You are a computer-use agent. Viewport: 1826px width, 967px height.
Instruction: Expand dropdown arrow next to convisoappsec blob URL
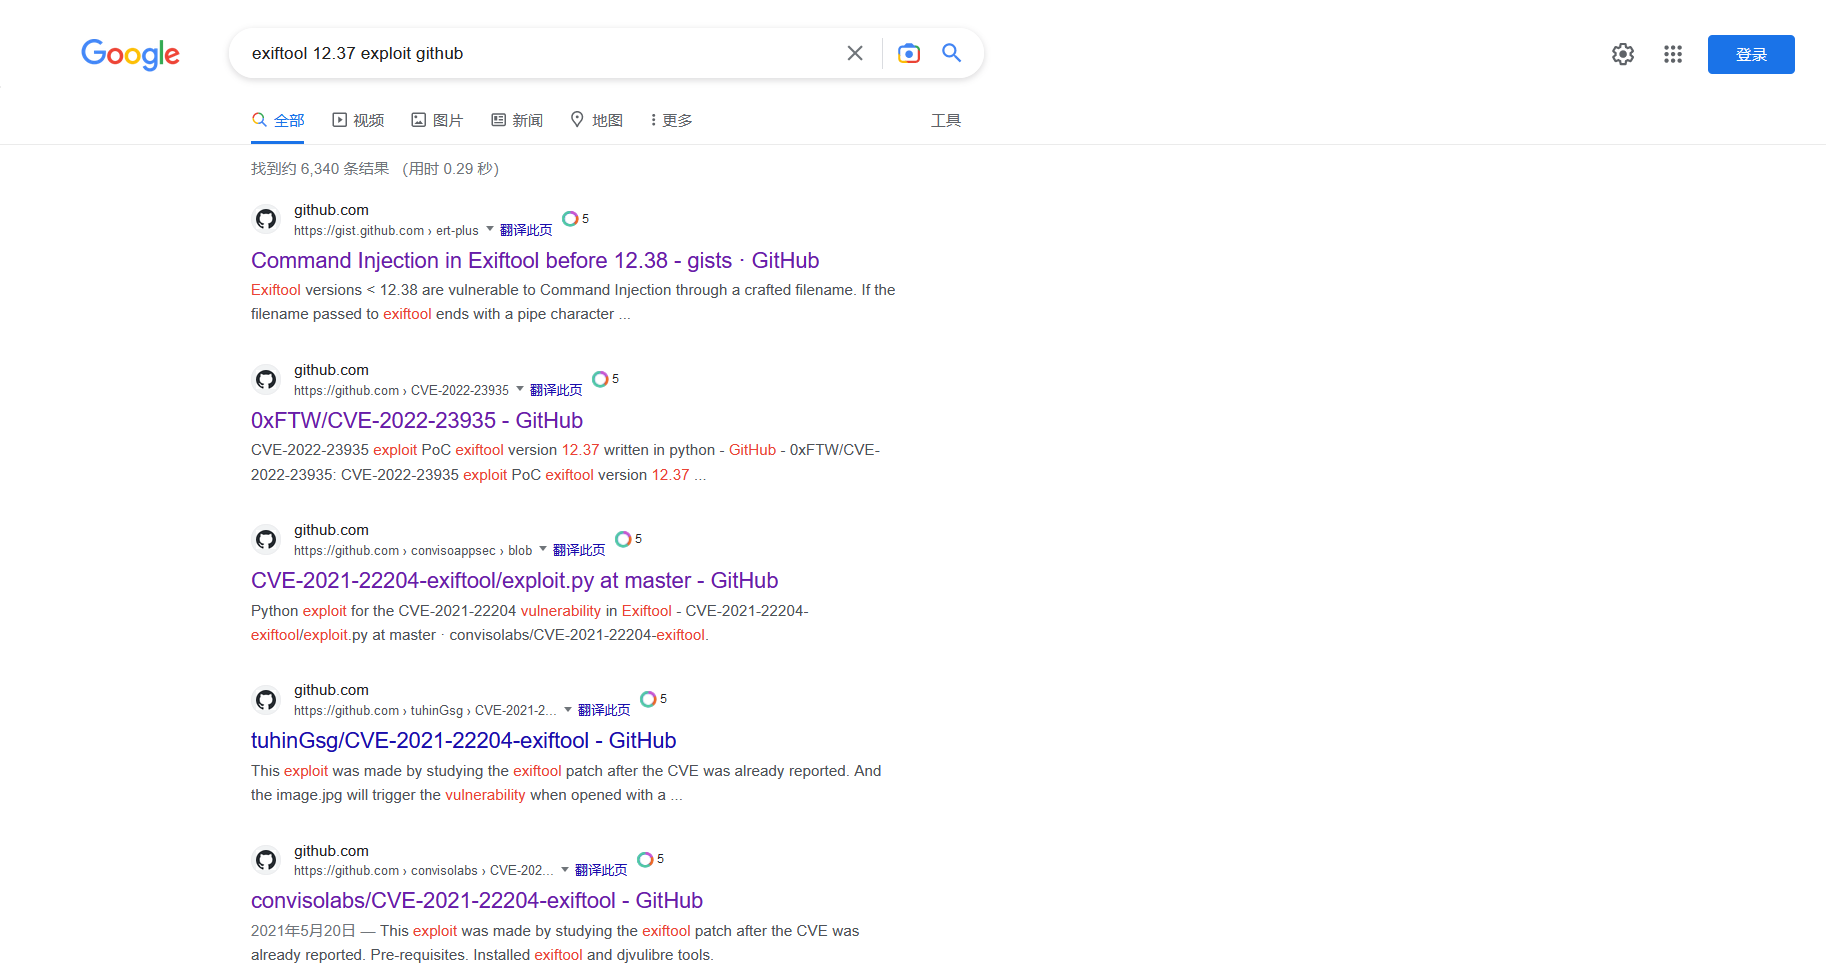pyautogui.click(x=543, y=549)
